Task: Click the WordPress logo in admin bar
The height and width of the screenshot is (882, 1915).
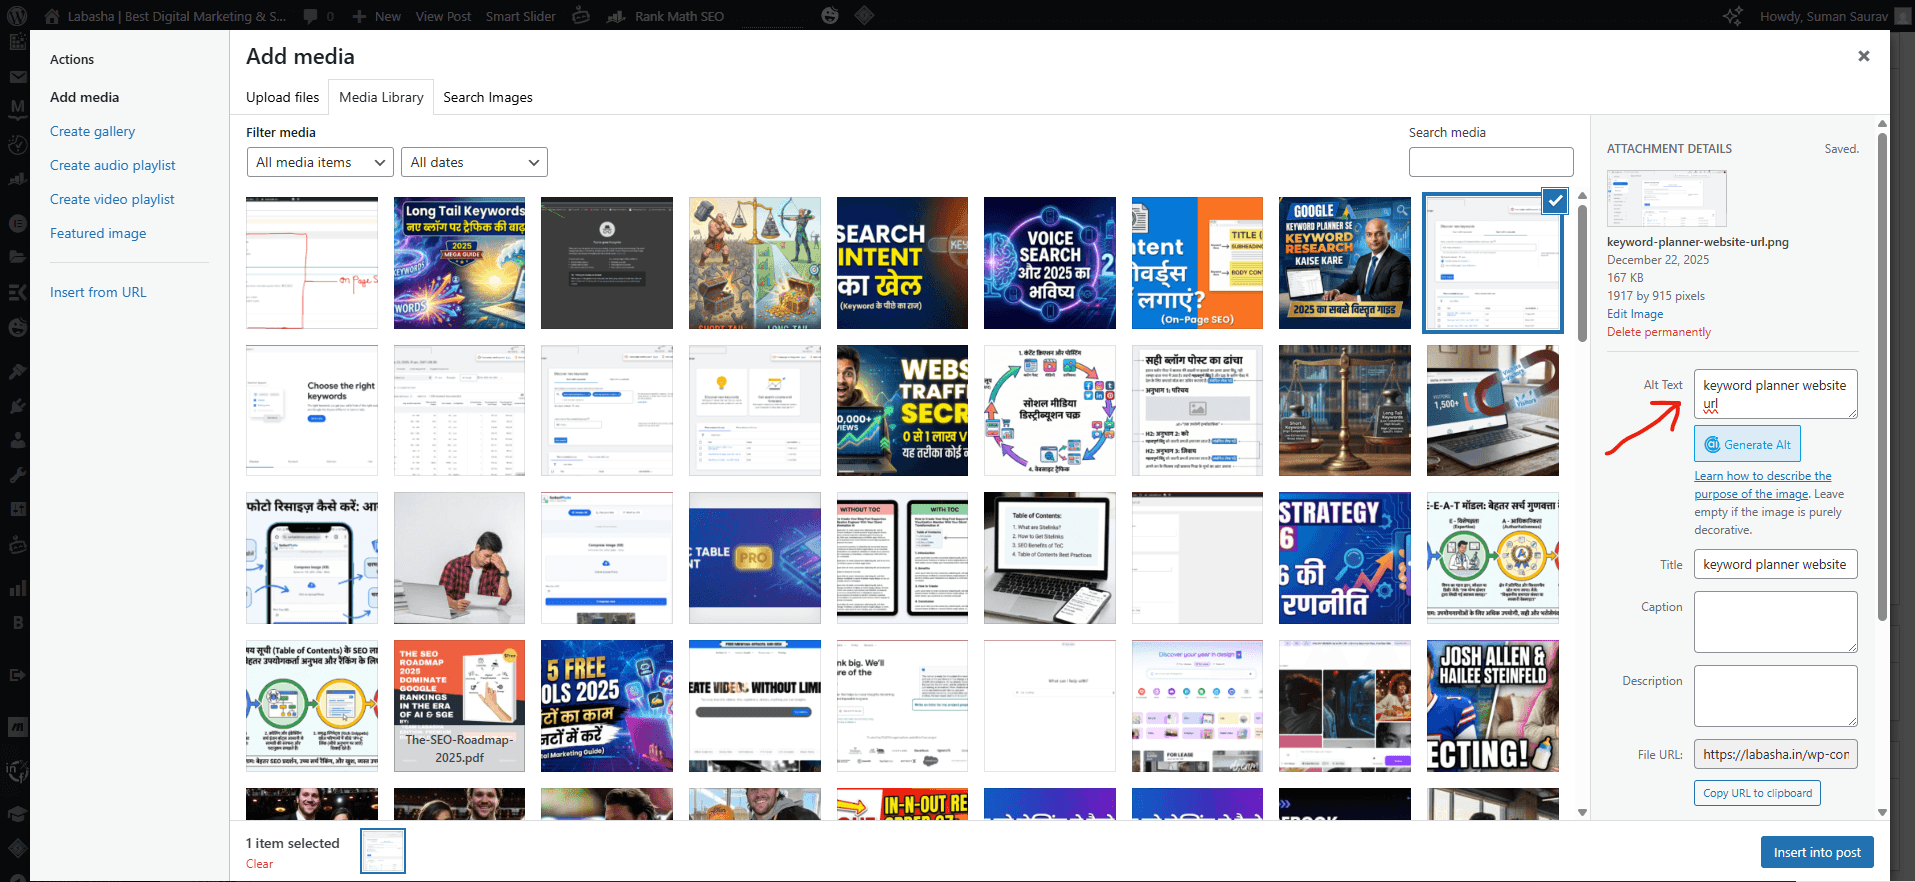Action: click(17, 16)
